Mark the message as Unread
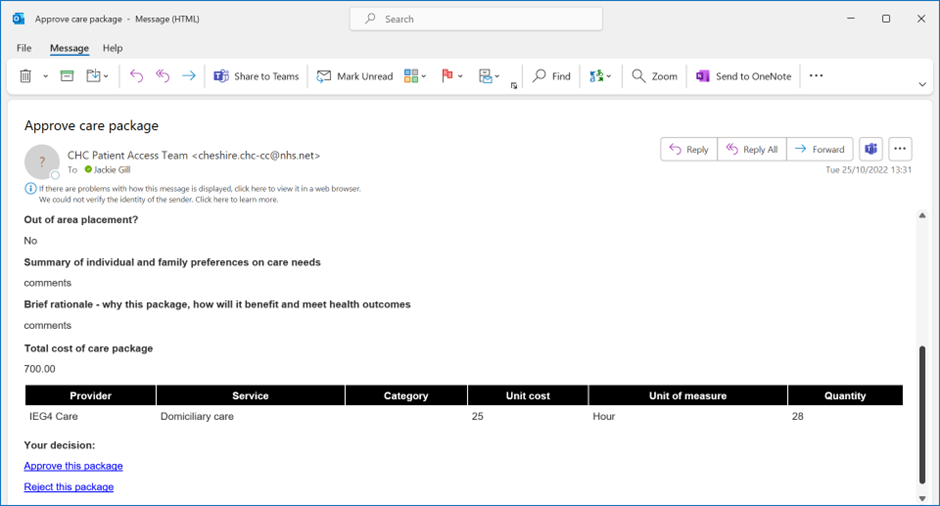Image resolution: width=940 pixels, height=506 pixels. coord(355,76)
